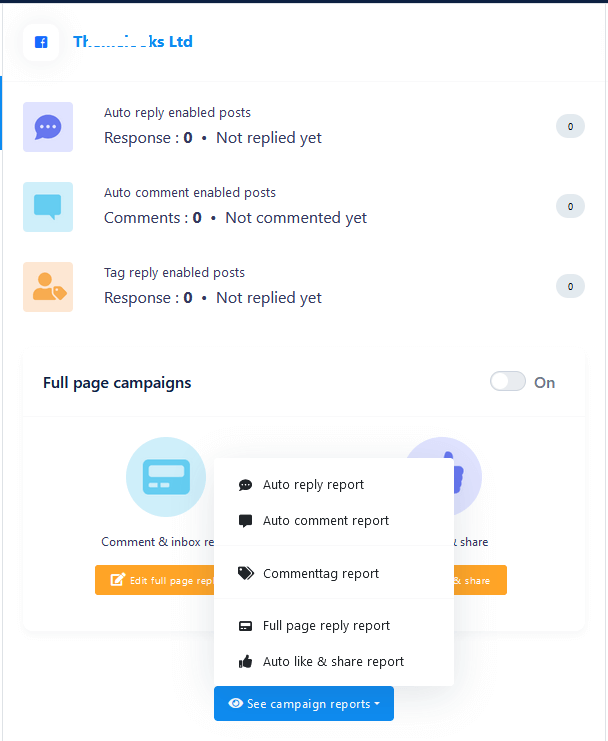The width and height of the screenshot is (608, 741).
Task: Open the page name link in header
Action: [x=133, y=42]
